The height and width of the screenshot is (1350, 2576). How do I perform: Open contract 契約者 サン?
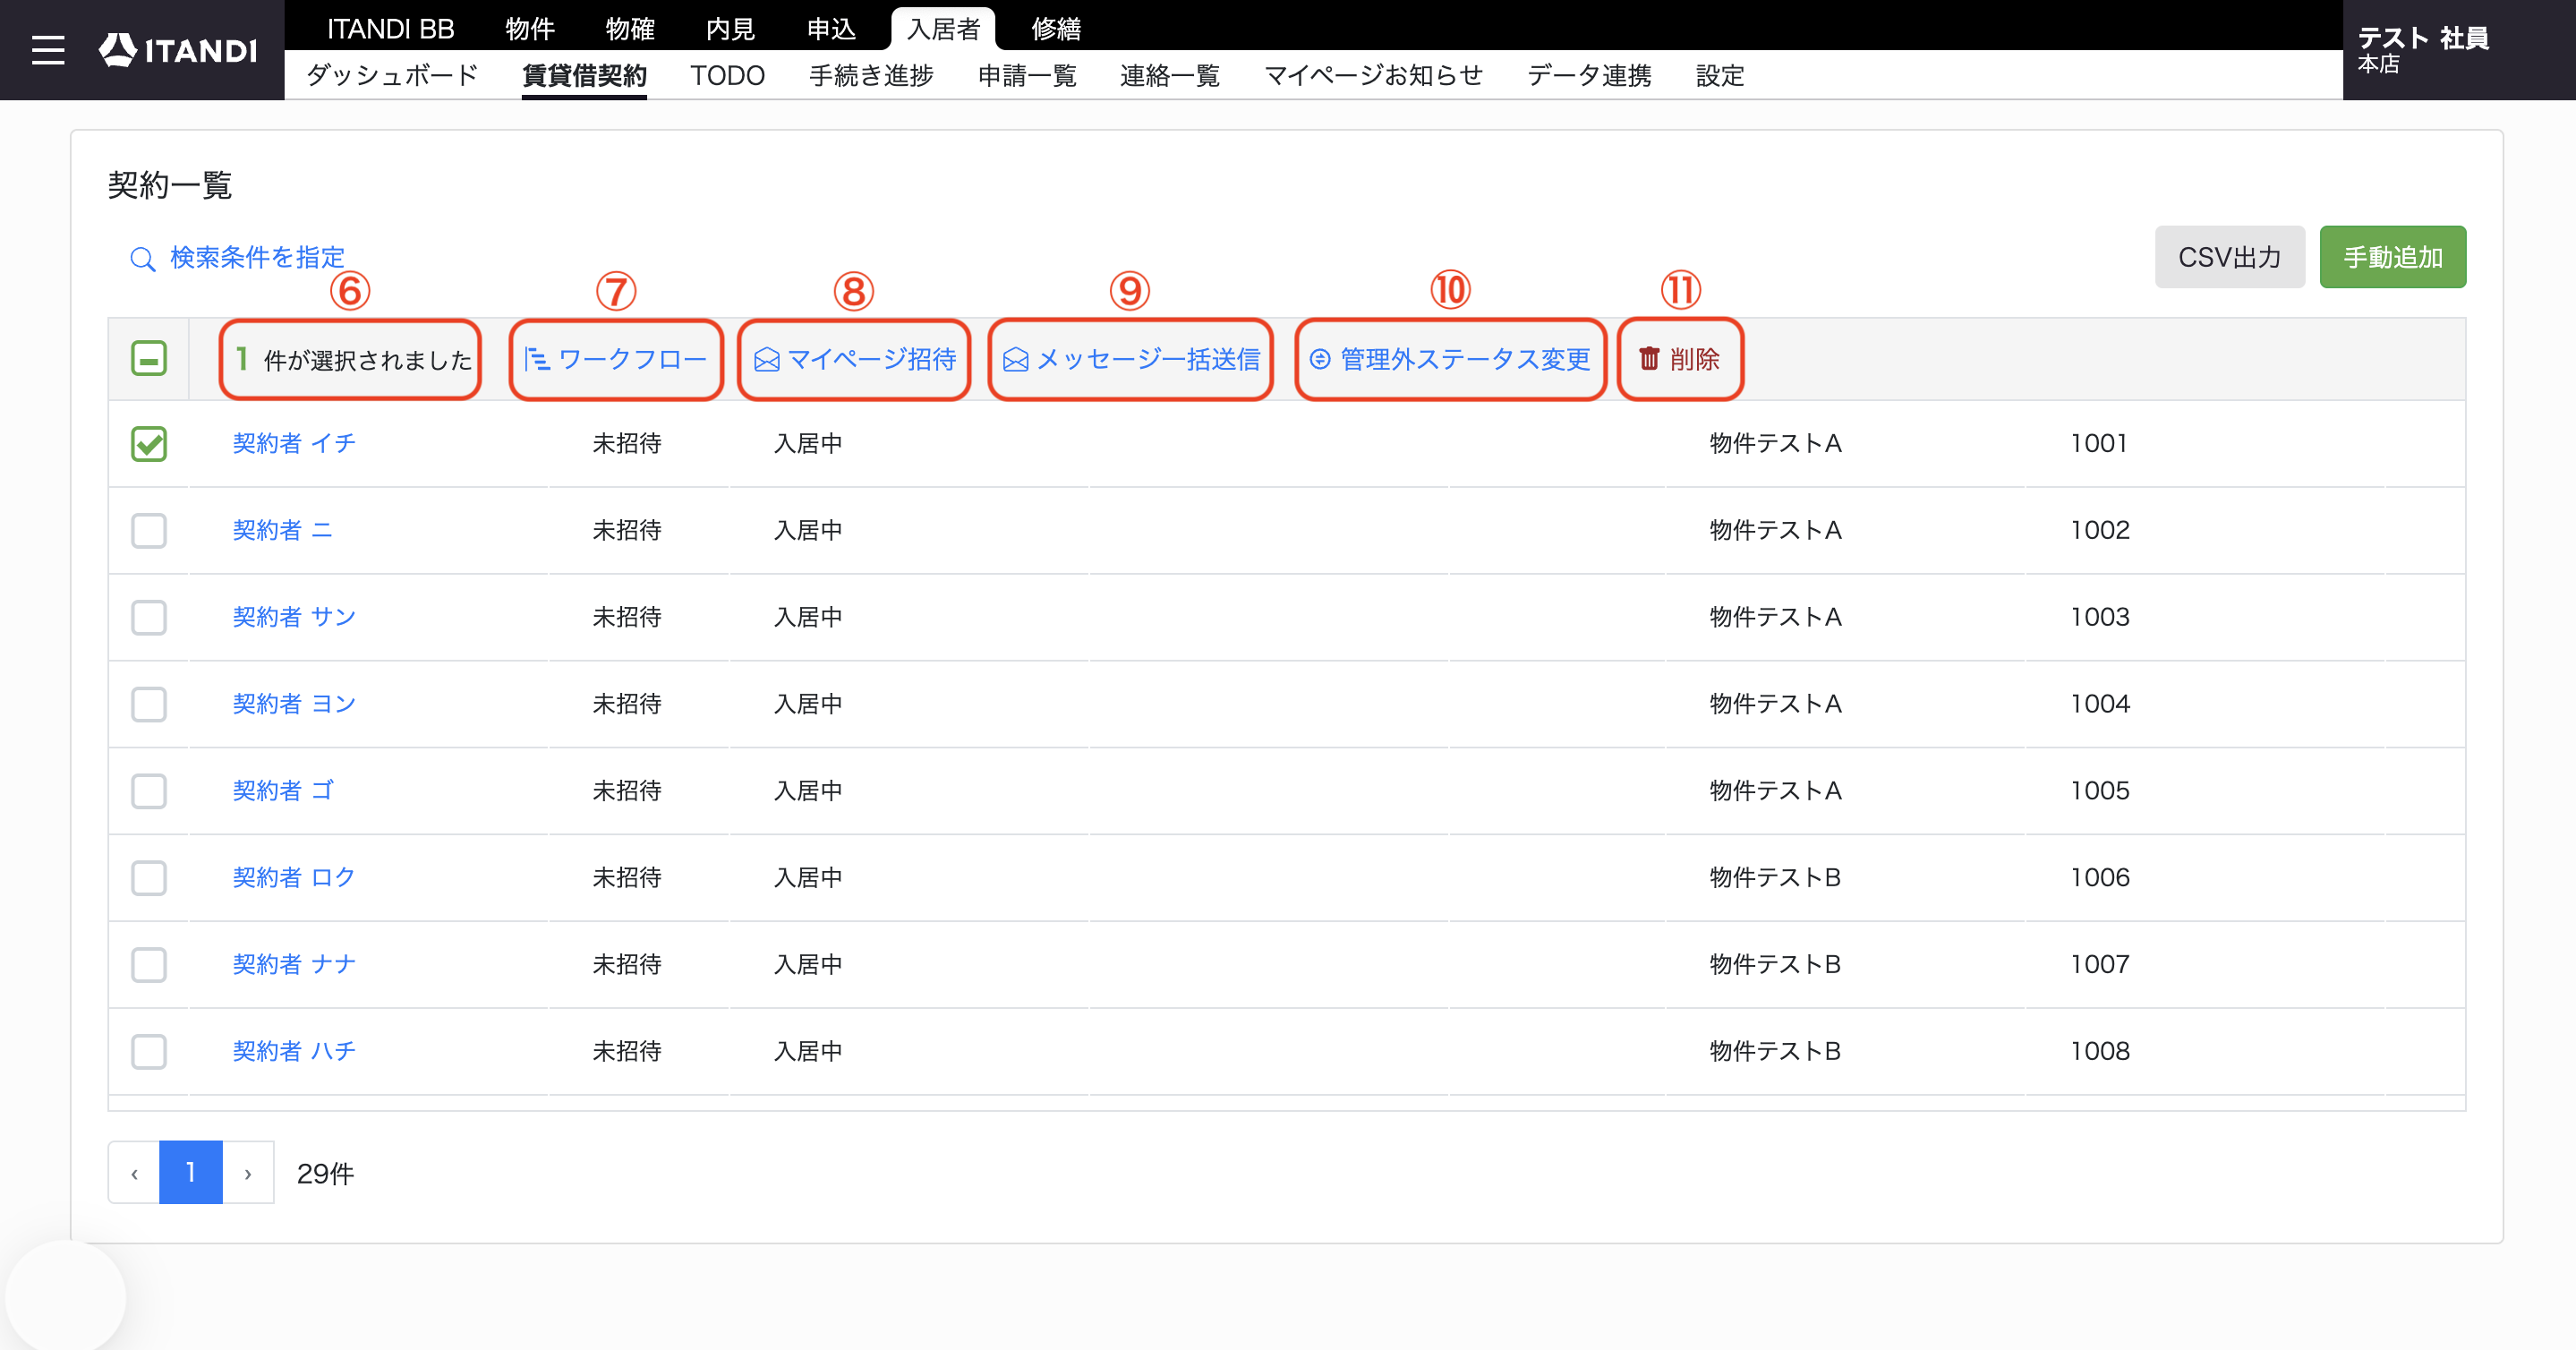click(x=294, y=617)
